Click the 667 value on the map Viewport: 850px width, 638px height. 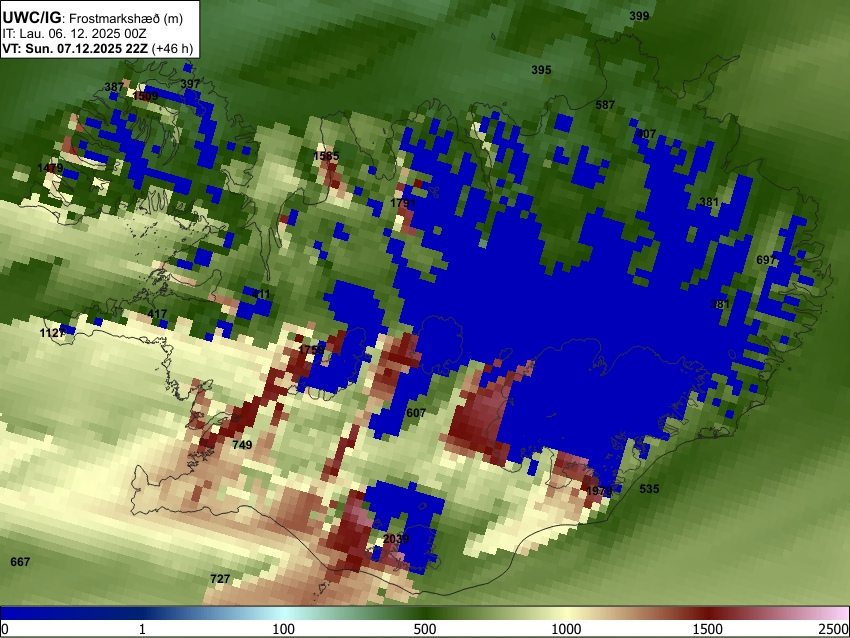pos(20,562)
